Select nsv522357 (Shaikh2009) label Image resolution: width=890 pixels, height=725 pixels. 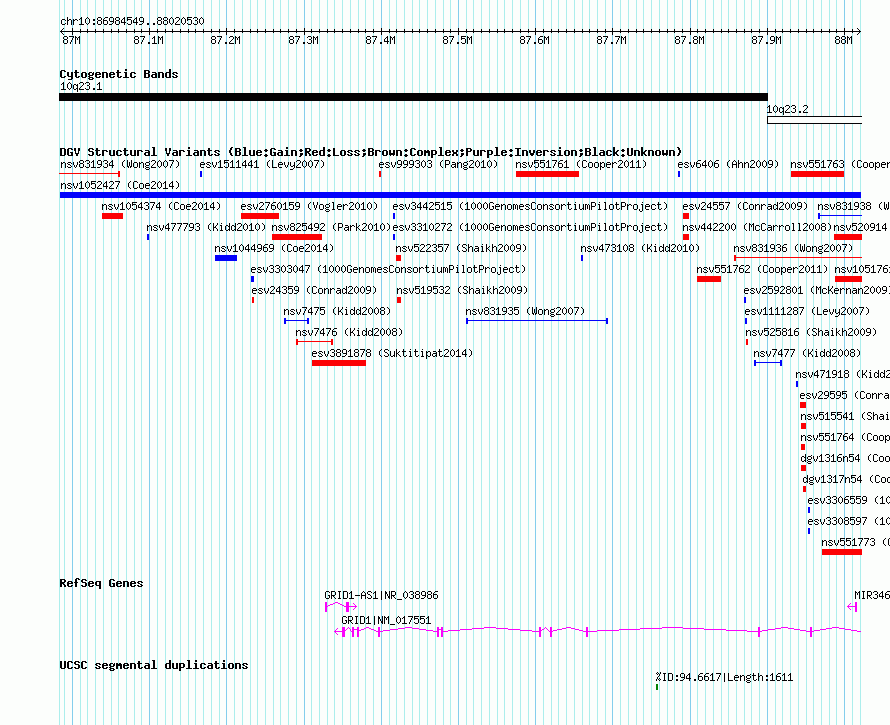(x=461, y=248)
